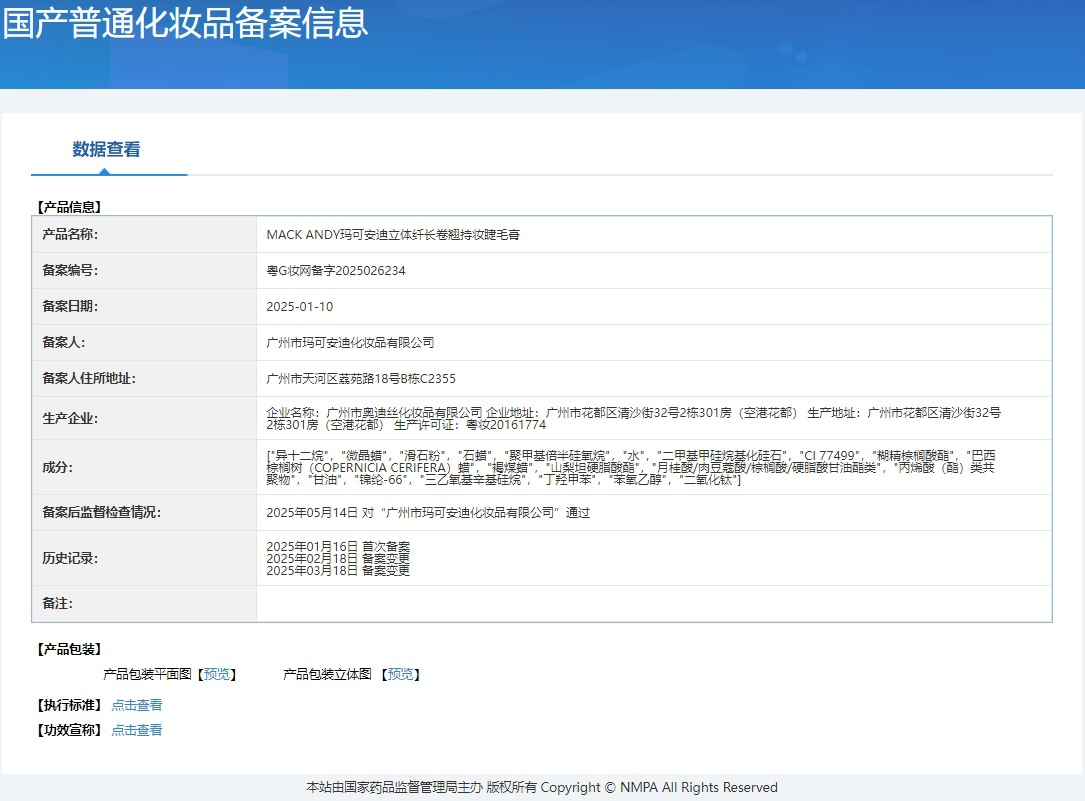Select the 数据查看 tab
1085x801 pixels.
point(107,149)
